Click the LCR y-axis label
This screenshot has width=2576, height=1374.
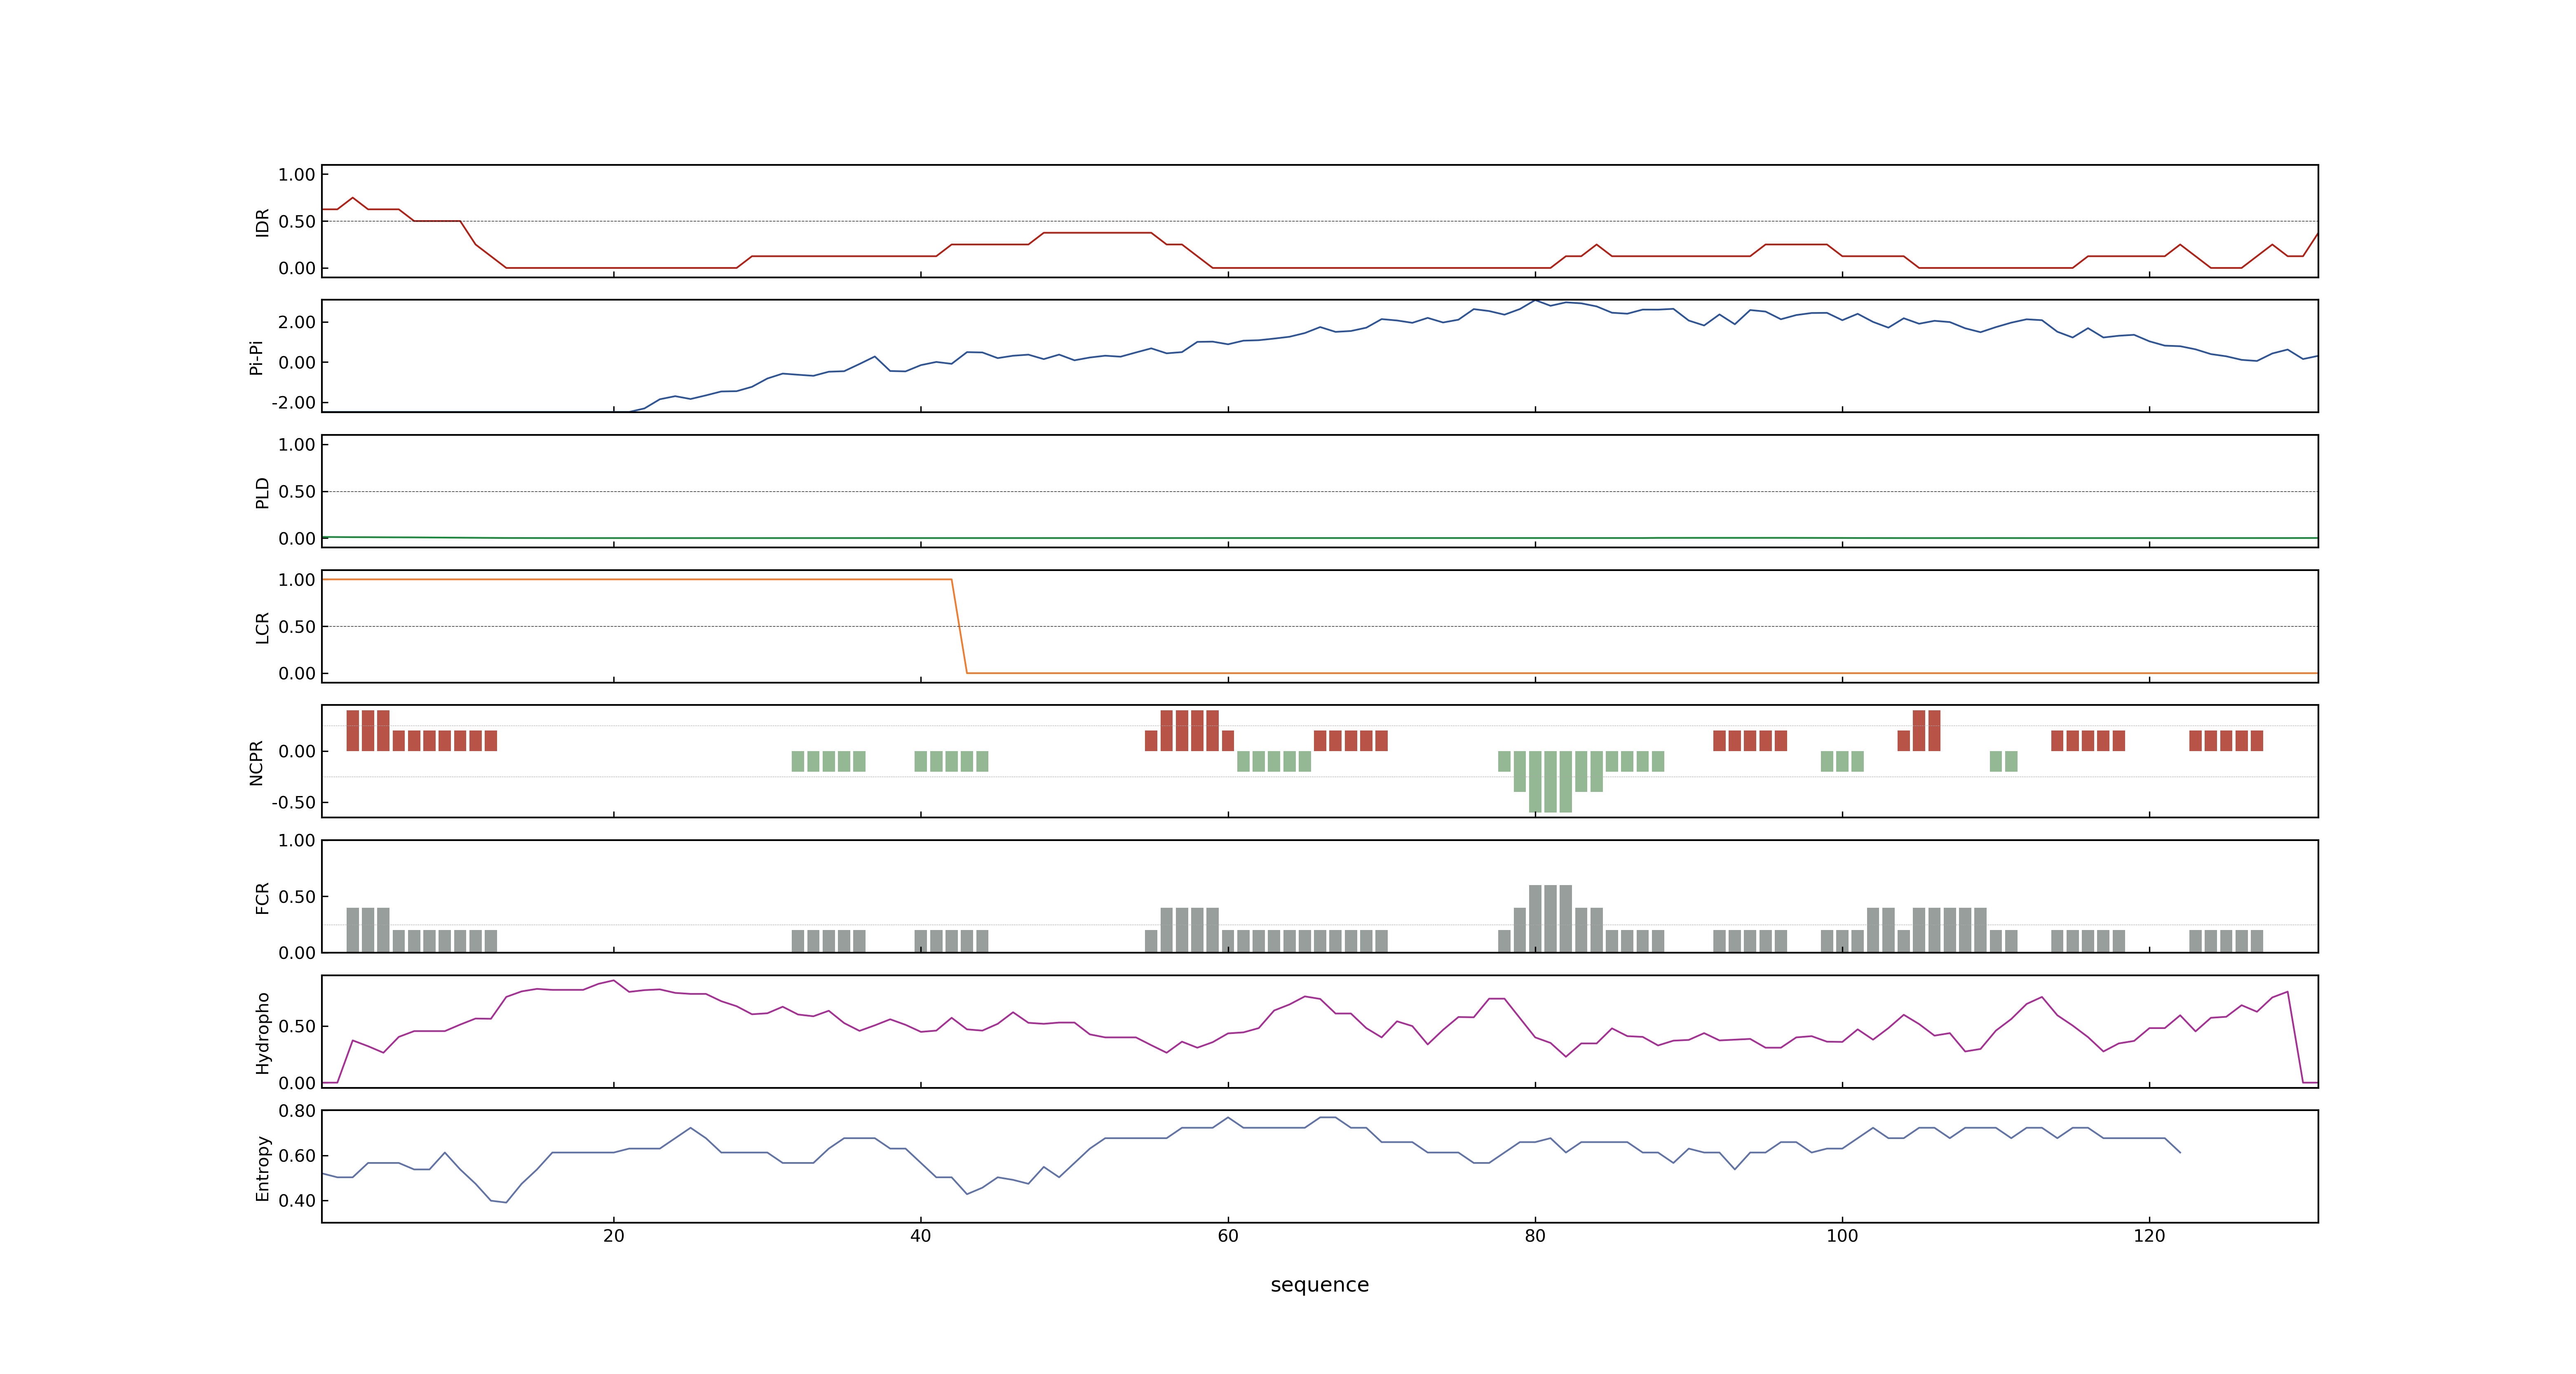[262, 628]
